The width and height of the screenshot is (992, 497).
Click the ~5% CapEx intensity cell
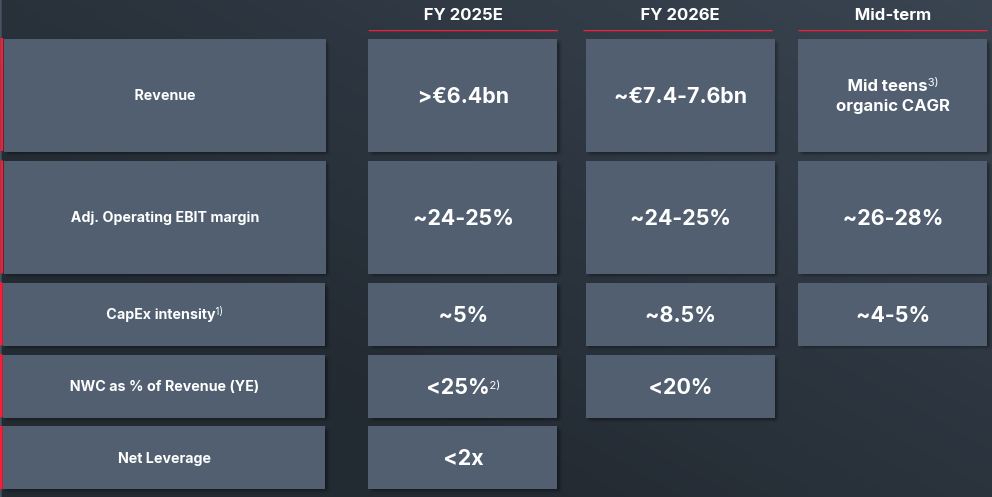(462, 315)
